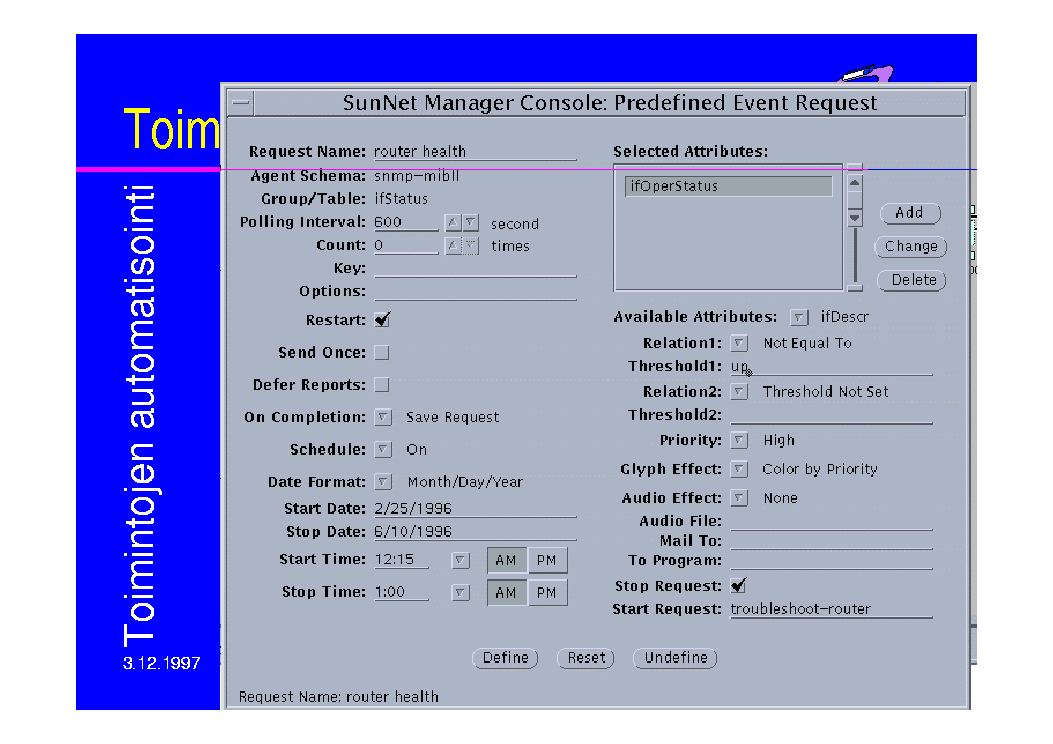The image size is (1053, 744).
Task: Toggle the Restart checkbox
Action: click(382, 320)
